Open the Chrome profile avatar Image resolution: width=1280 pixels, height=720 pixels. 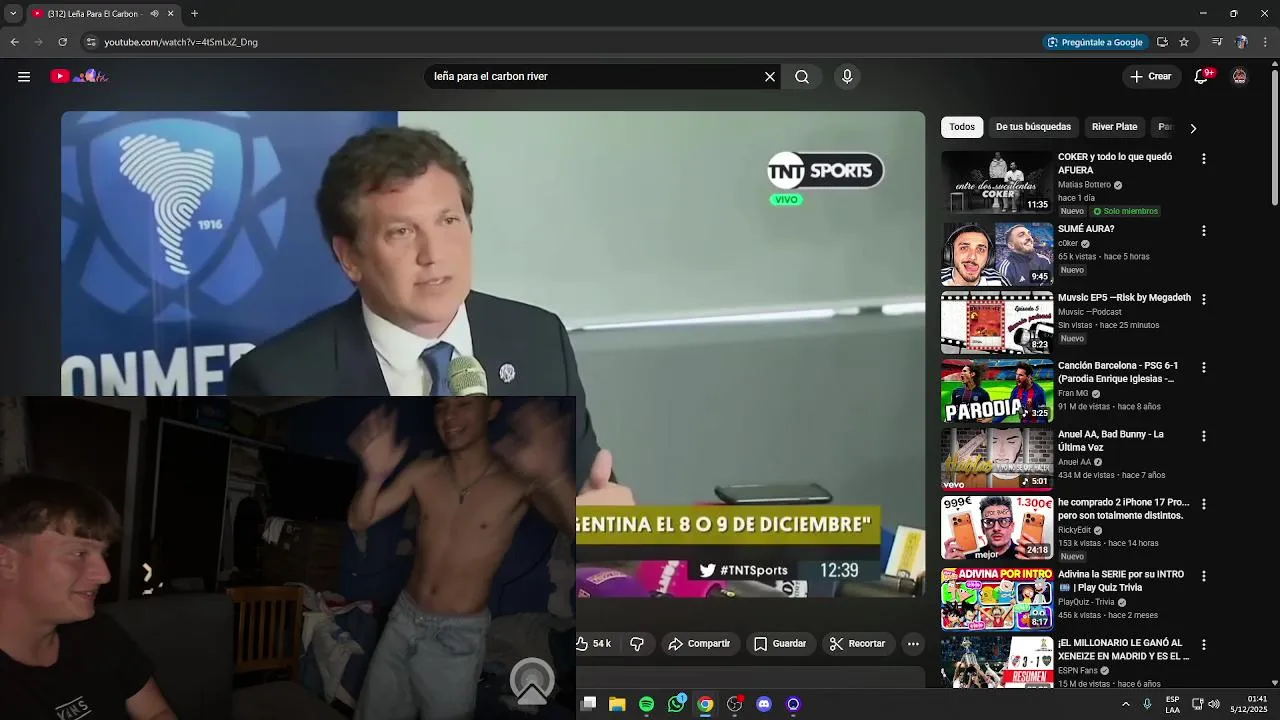1241,42
